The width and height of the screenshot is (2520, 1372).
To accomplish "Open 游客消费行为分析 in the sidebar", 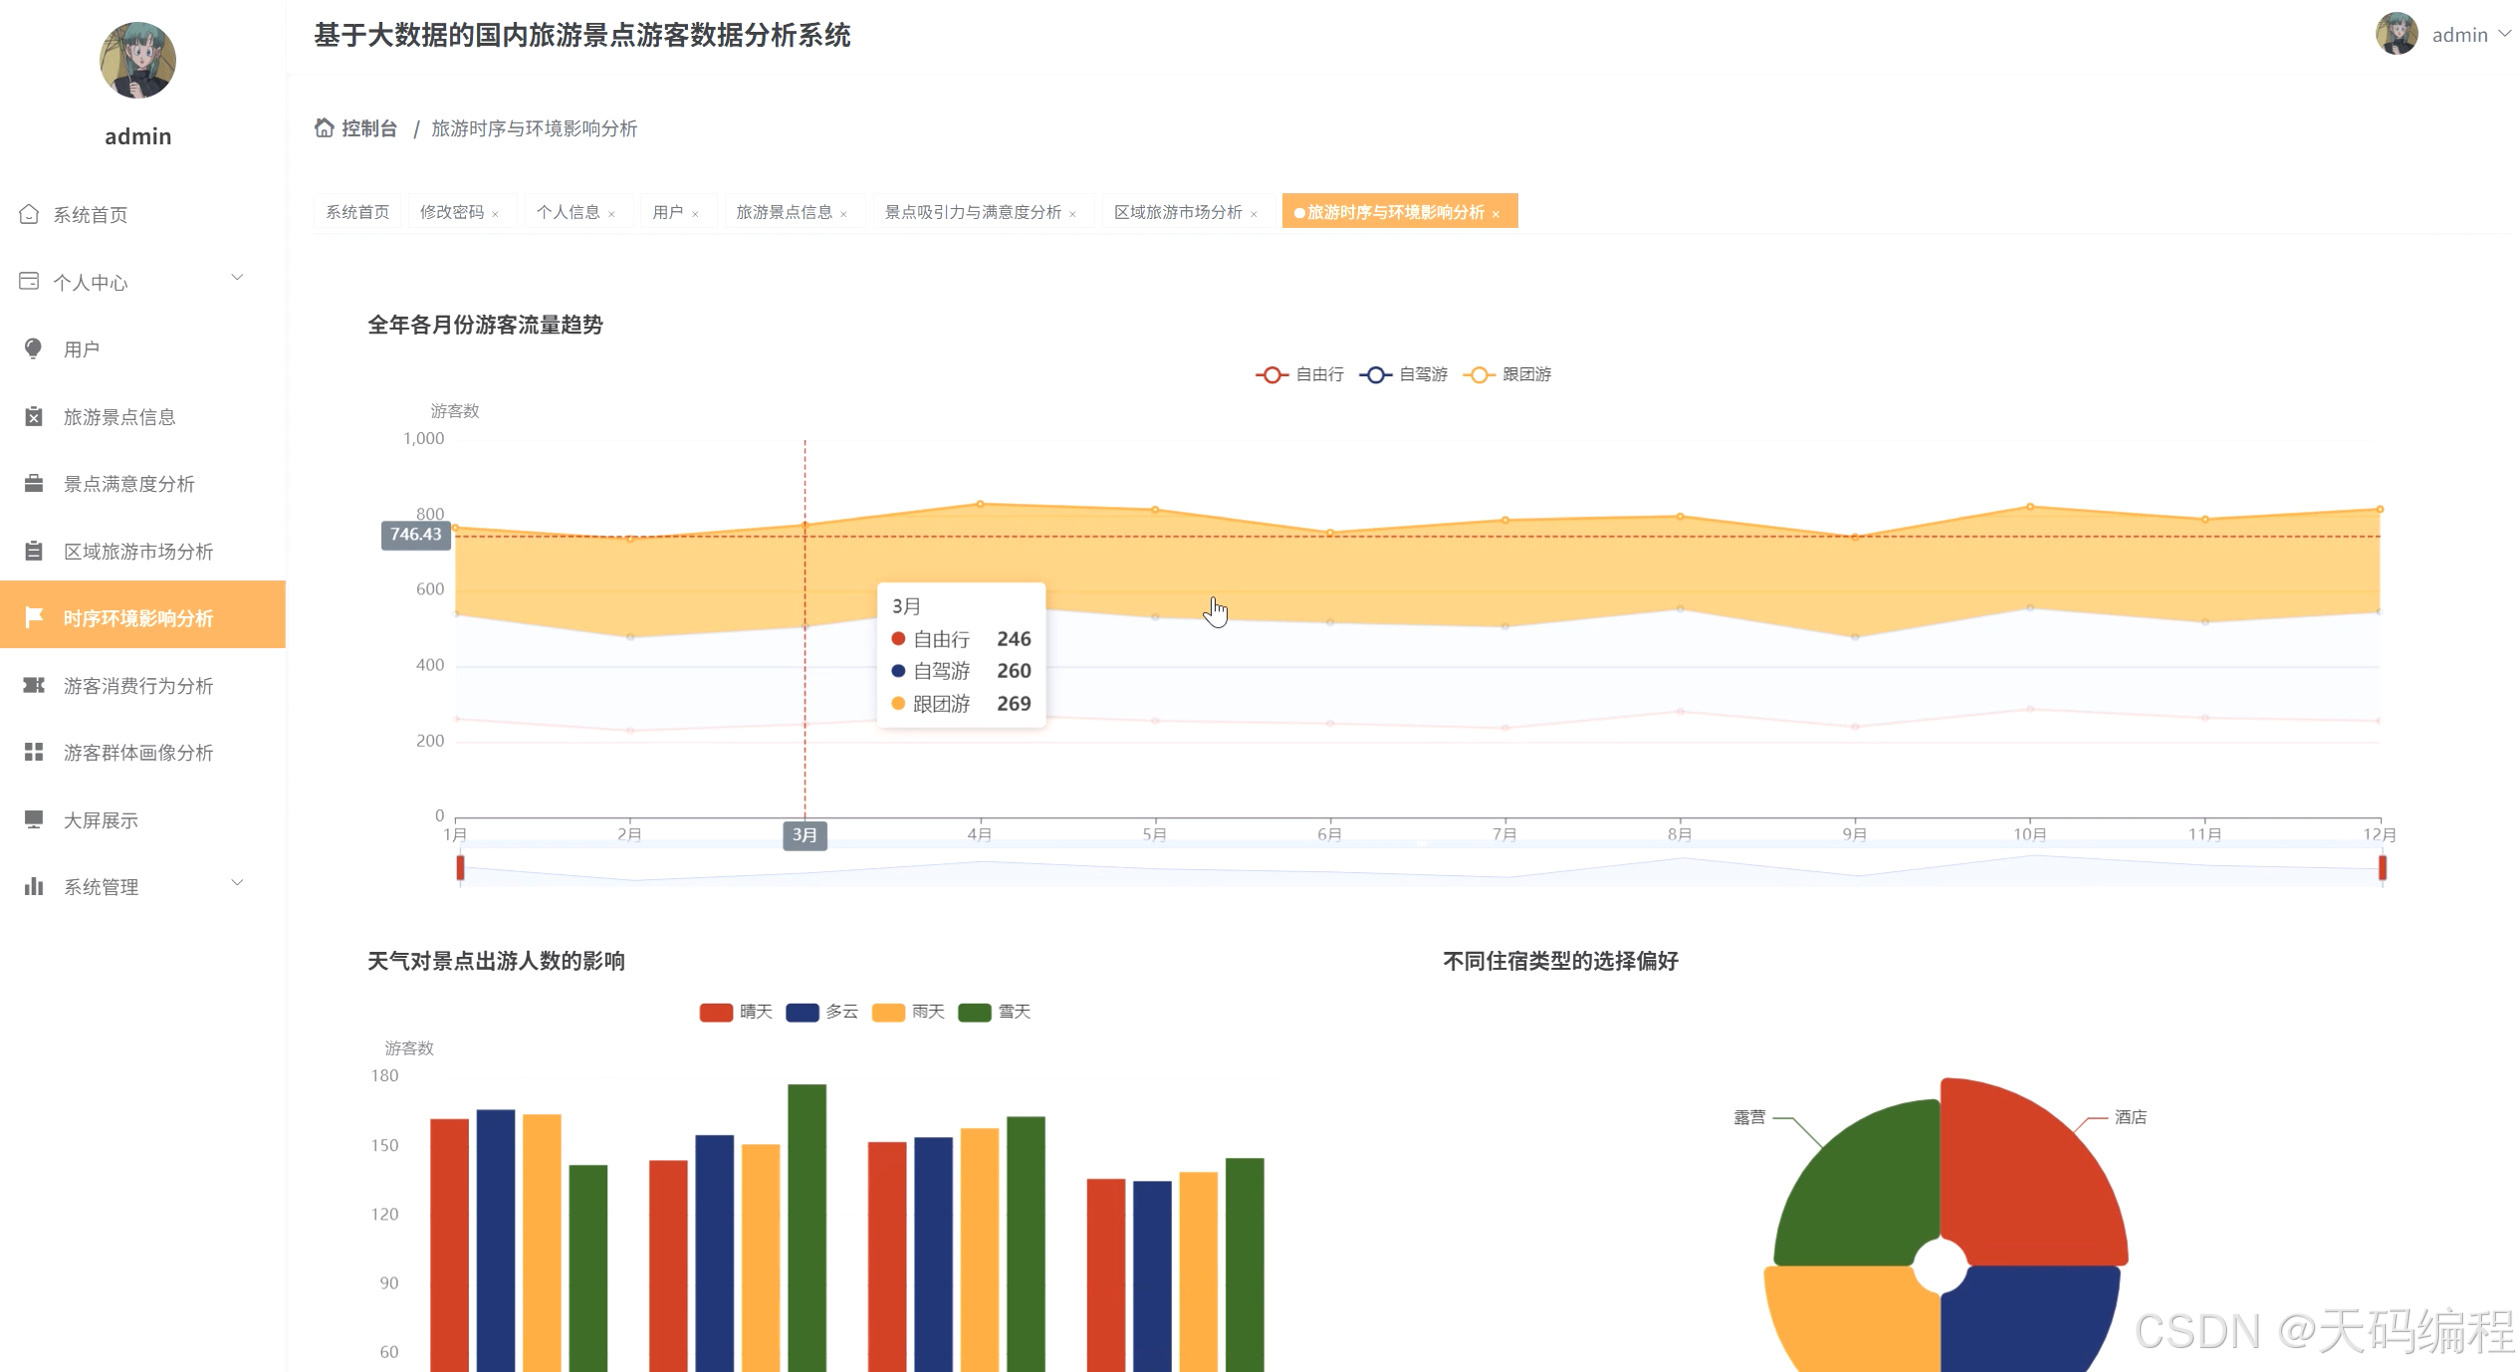I will coord(142,685).
